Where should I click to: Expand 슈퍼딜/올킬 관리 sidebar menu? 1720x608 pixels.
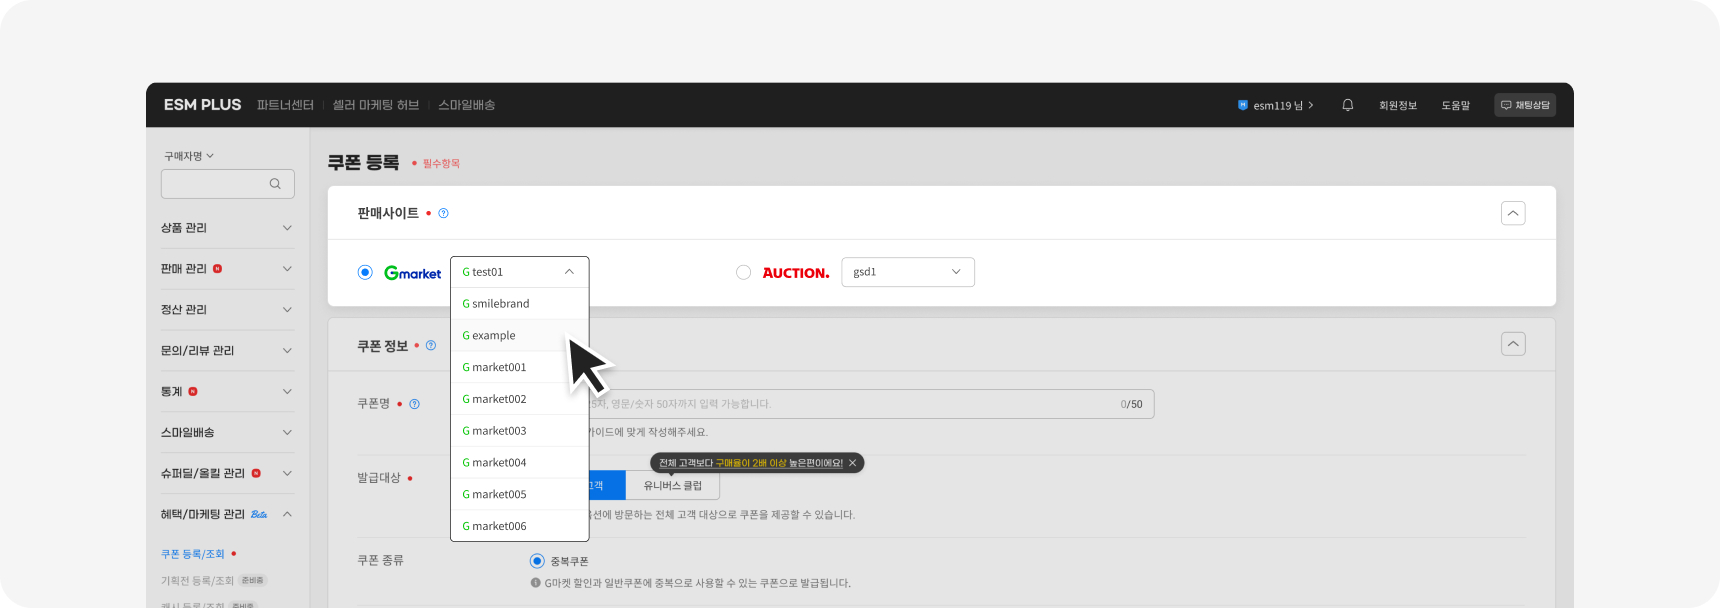tap(227, 473)
